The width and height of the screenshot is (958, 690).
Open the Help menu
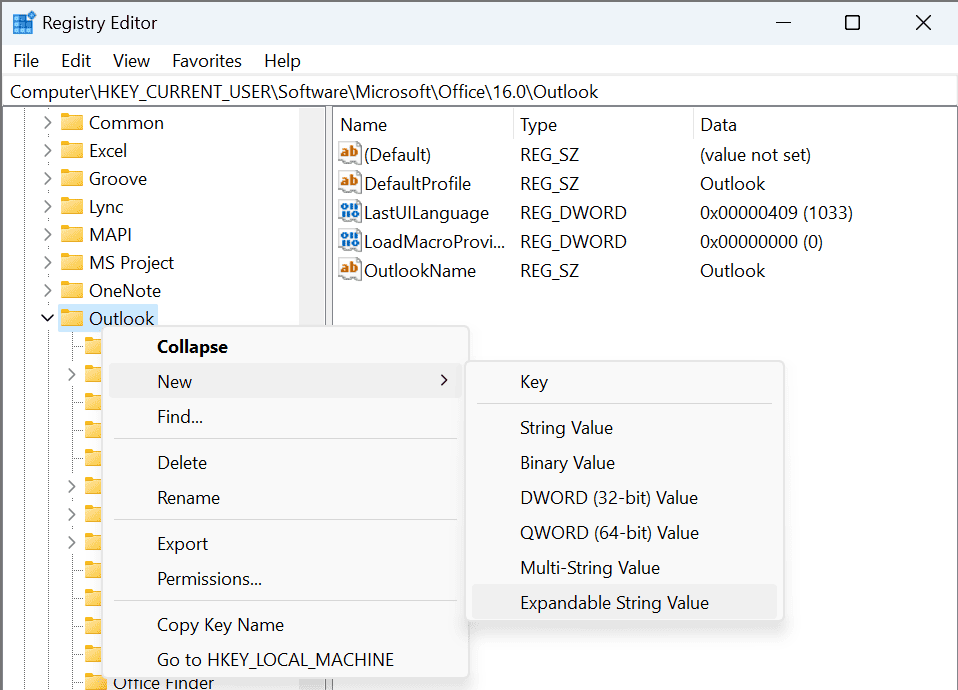282,61
